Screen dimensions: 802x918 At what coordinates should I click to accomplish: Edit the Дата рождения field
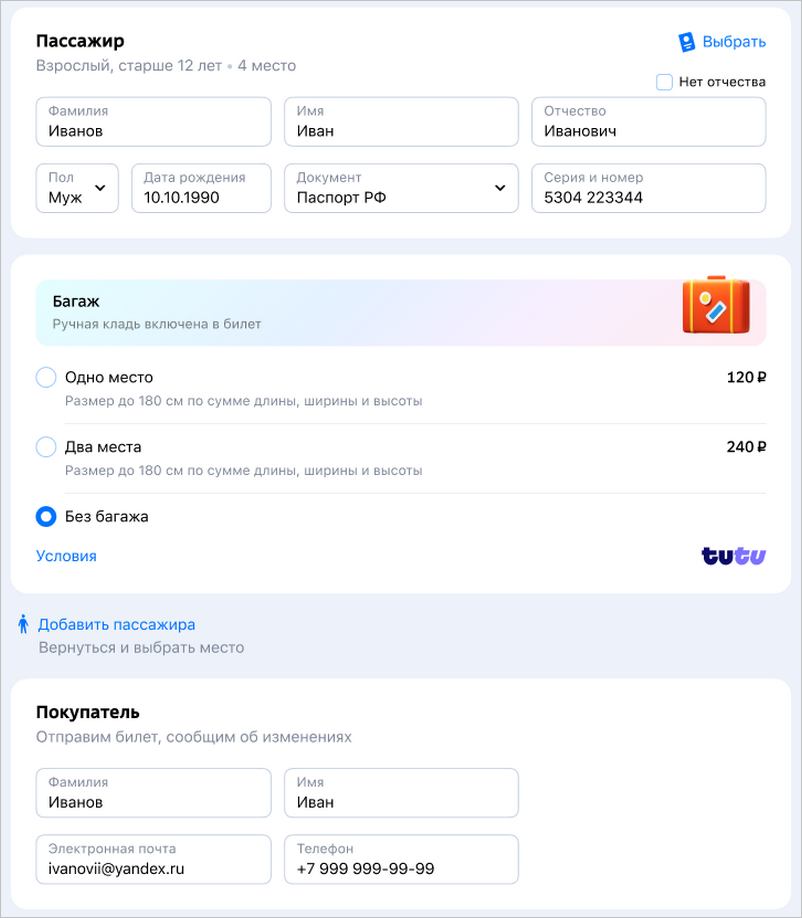tap(201, 188)
